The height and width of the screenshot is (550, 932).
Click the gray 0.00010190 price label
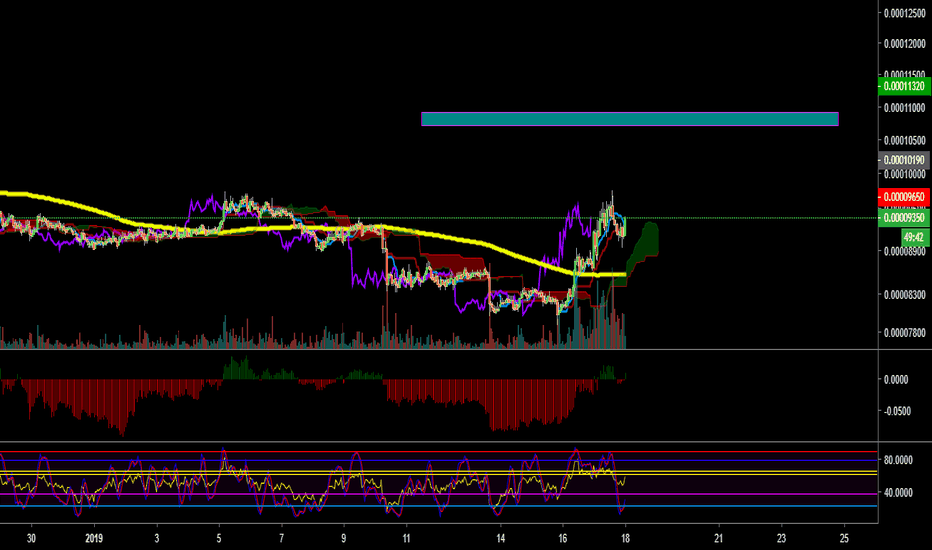point(904,160)
